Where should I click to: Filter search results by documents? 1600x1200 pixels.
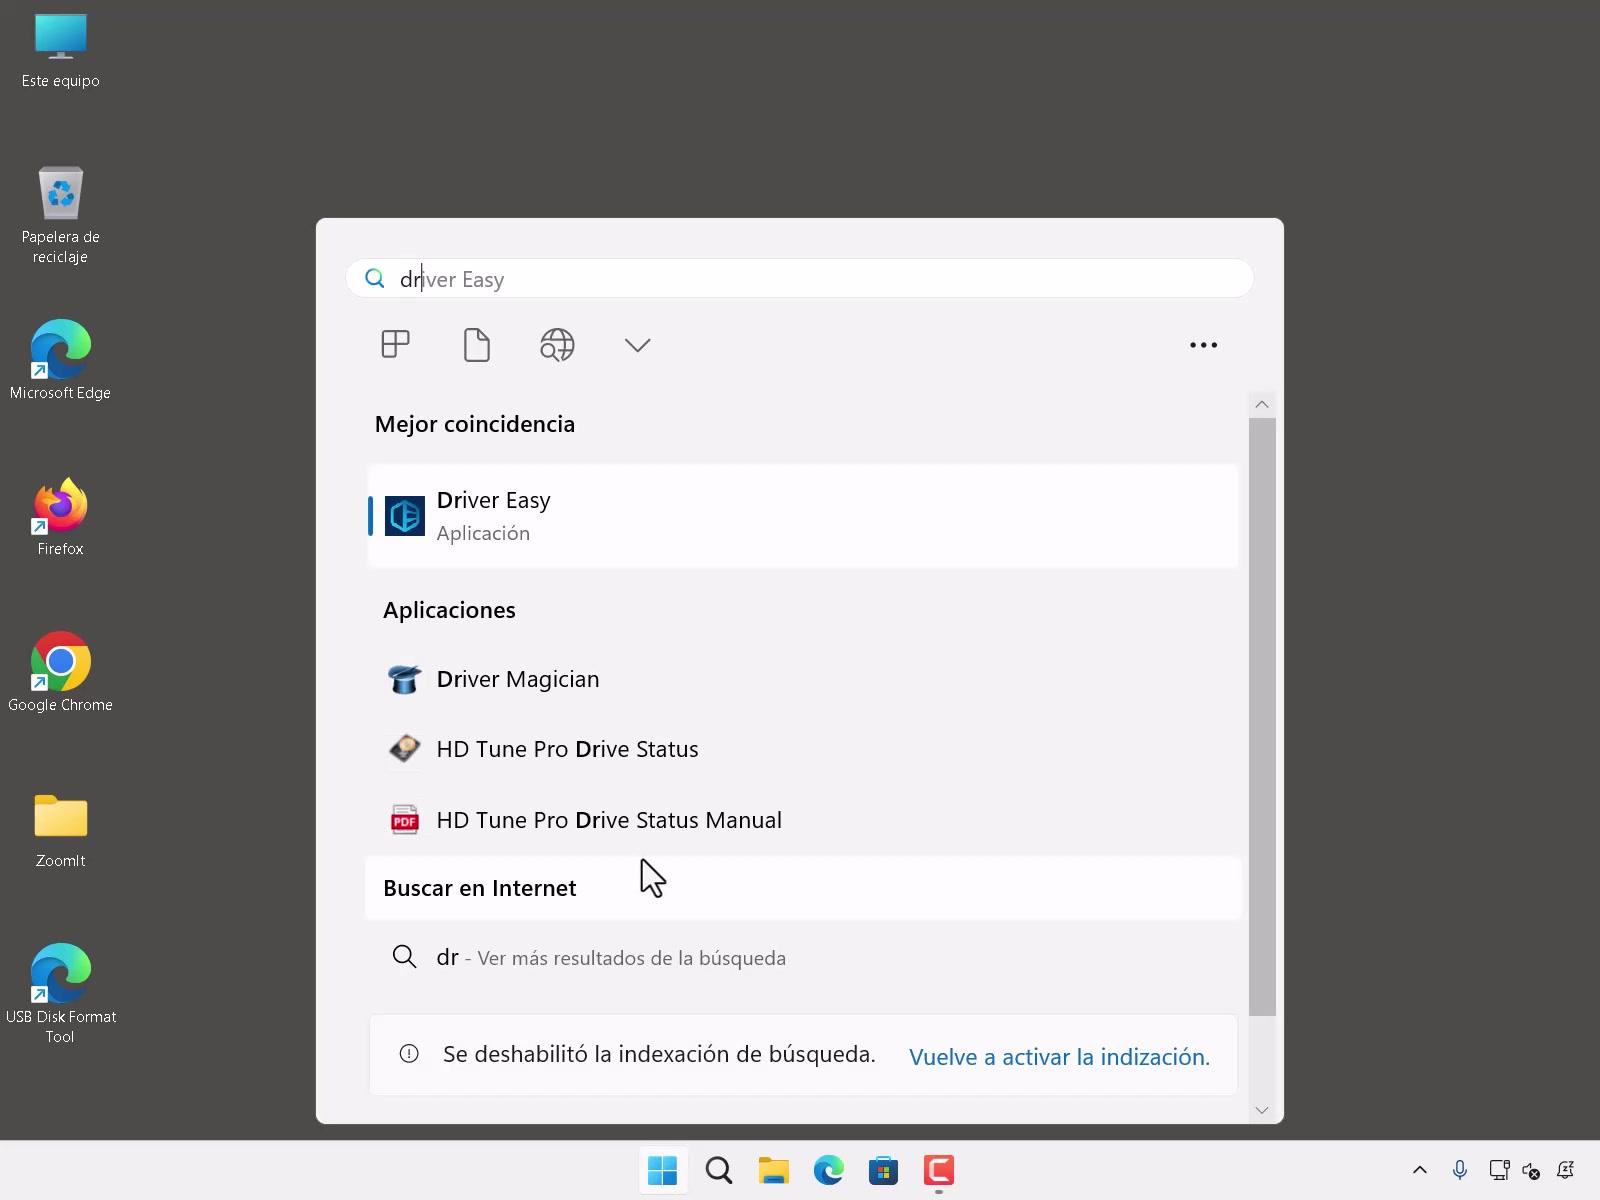pos(477,345)
